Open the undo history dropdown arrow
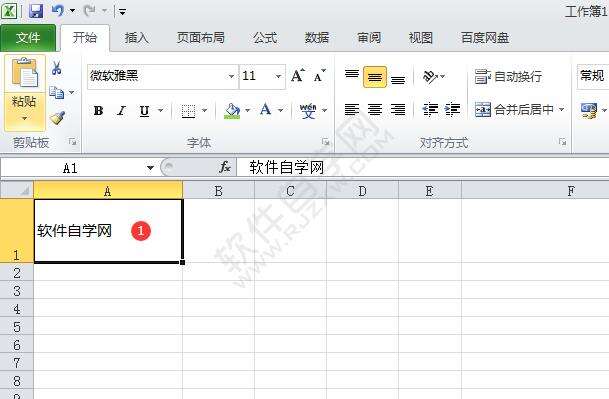The width and height of the screenshot is (609, 399). pos(72,11)
